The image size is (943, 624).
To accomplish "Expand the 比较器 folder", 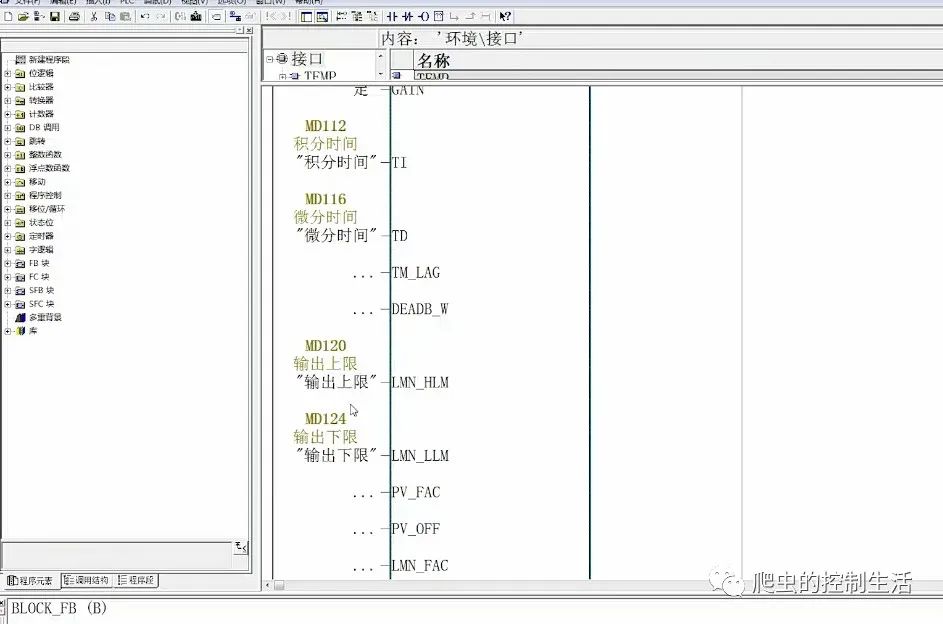I will pyautogui.click(x=7, y=87).
